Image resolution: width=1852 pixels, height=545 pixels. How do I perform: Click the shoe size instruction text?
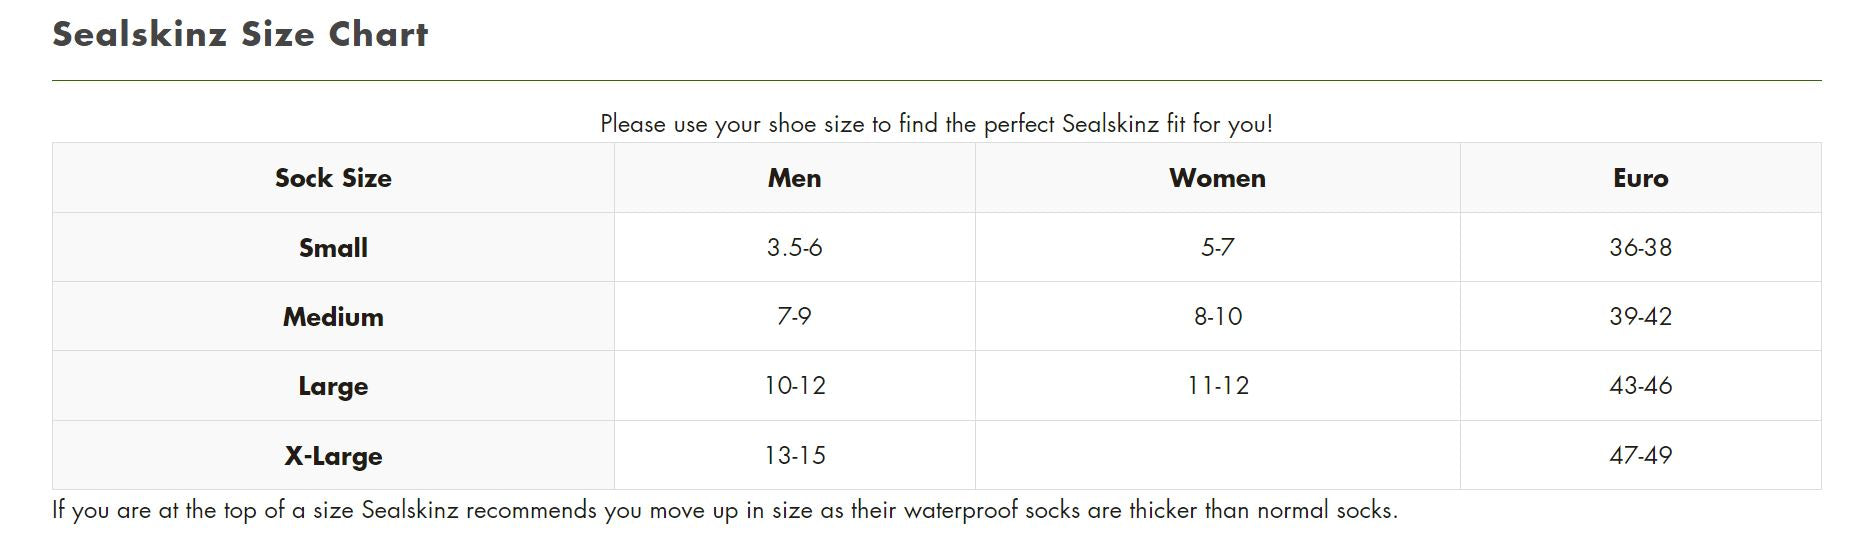click(936, 124)
